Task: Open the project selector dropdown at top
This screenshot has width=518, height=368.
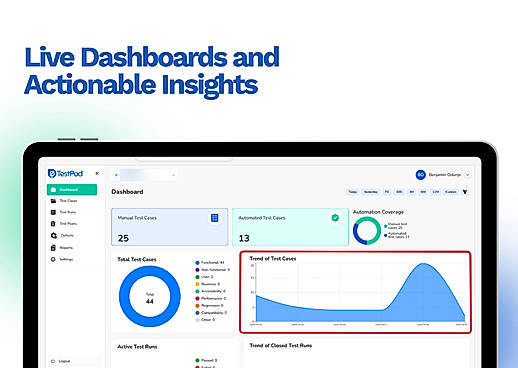Action: pos(145,175)
